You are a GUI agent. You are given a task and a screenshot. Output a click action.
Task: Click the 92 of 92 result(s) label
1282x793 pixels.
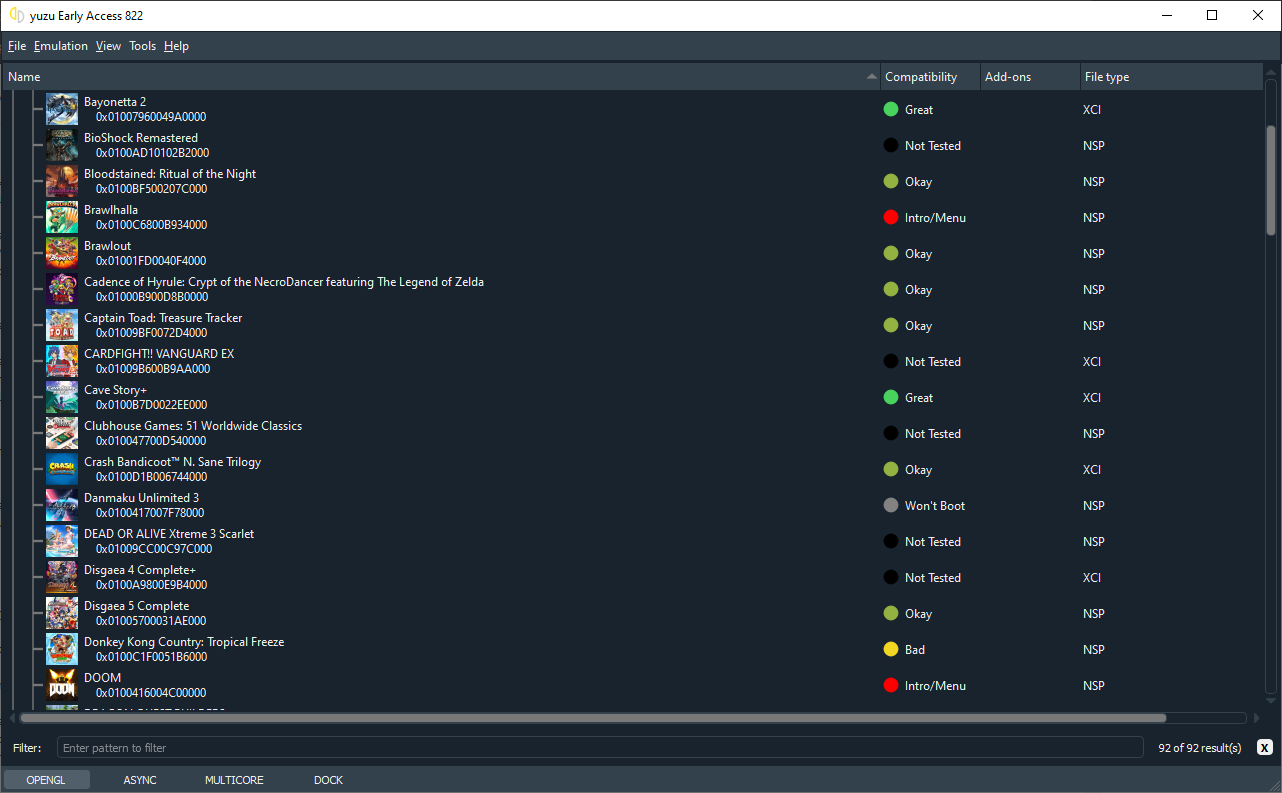click(1200, 748)
